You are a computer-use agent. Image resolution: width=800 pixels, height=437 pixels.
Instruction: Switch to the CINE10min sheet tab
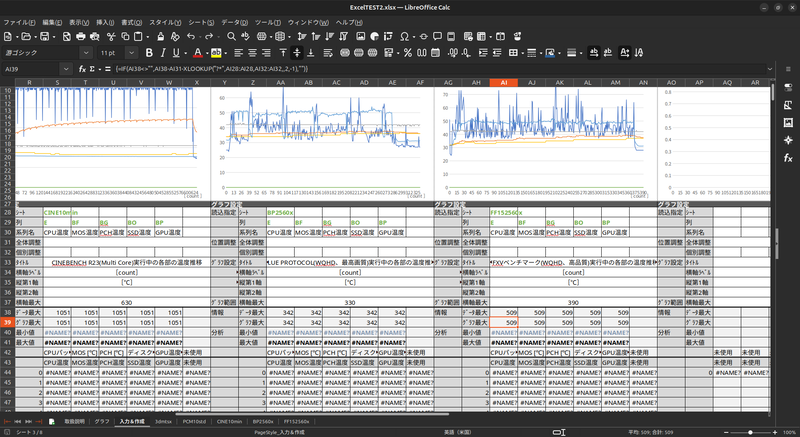(x=229, y=423)
